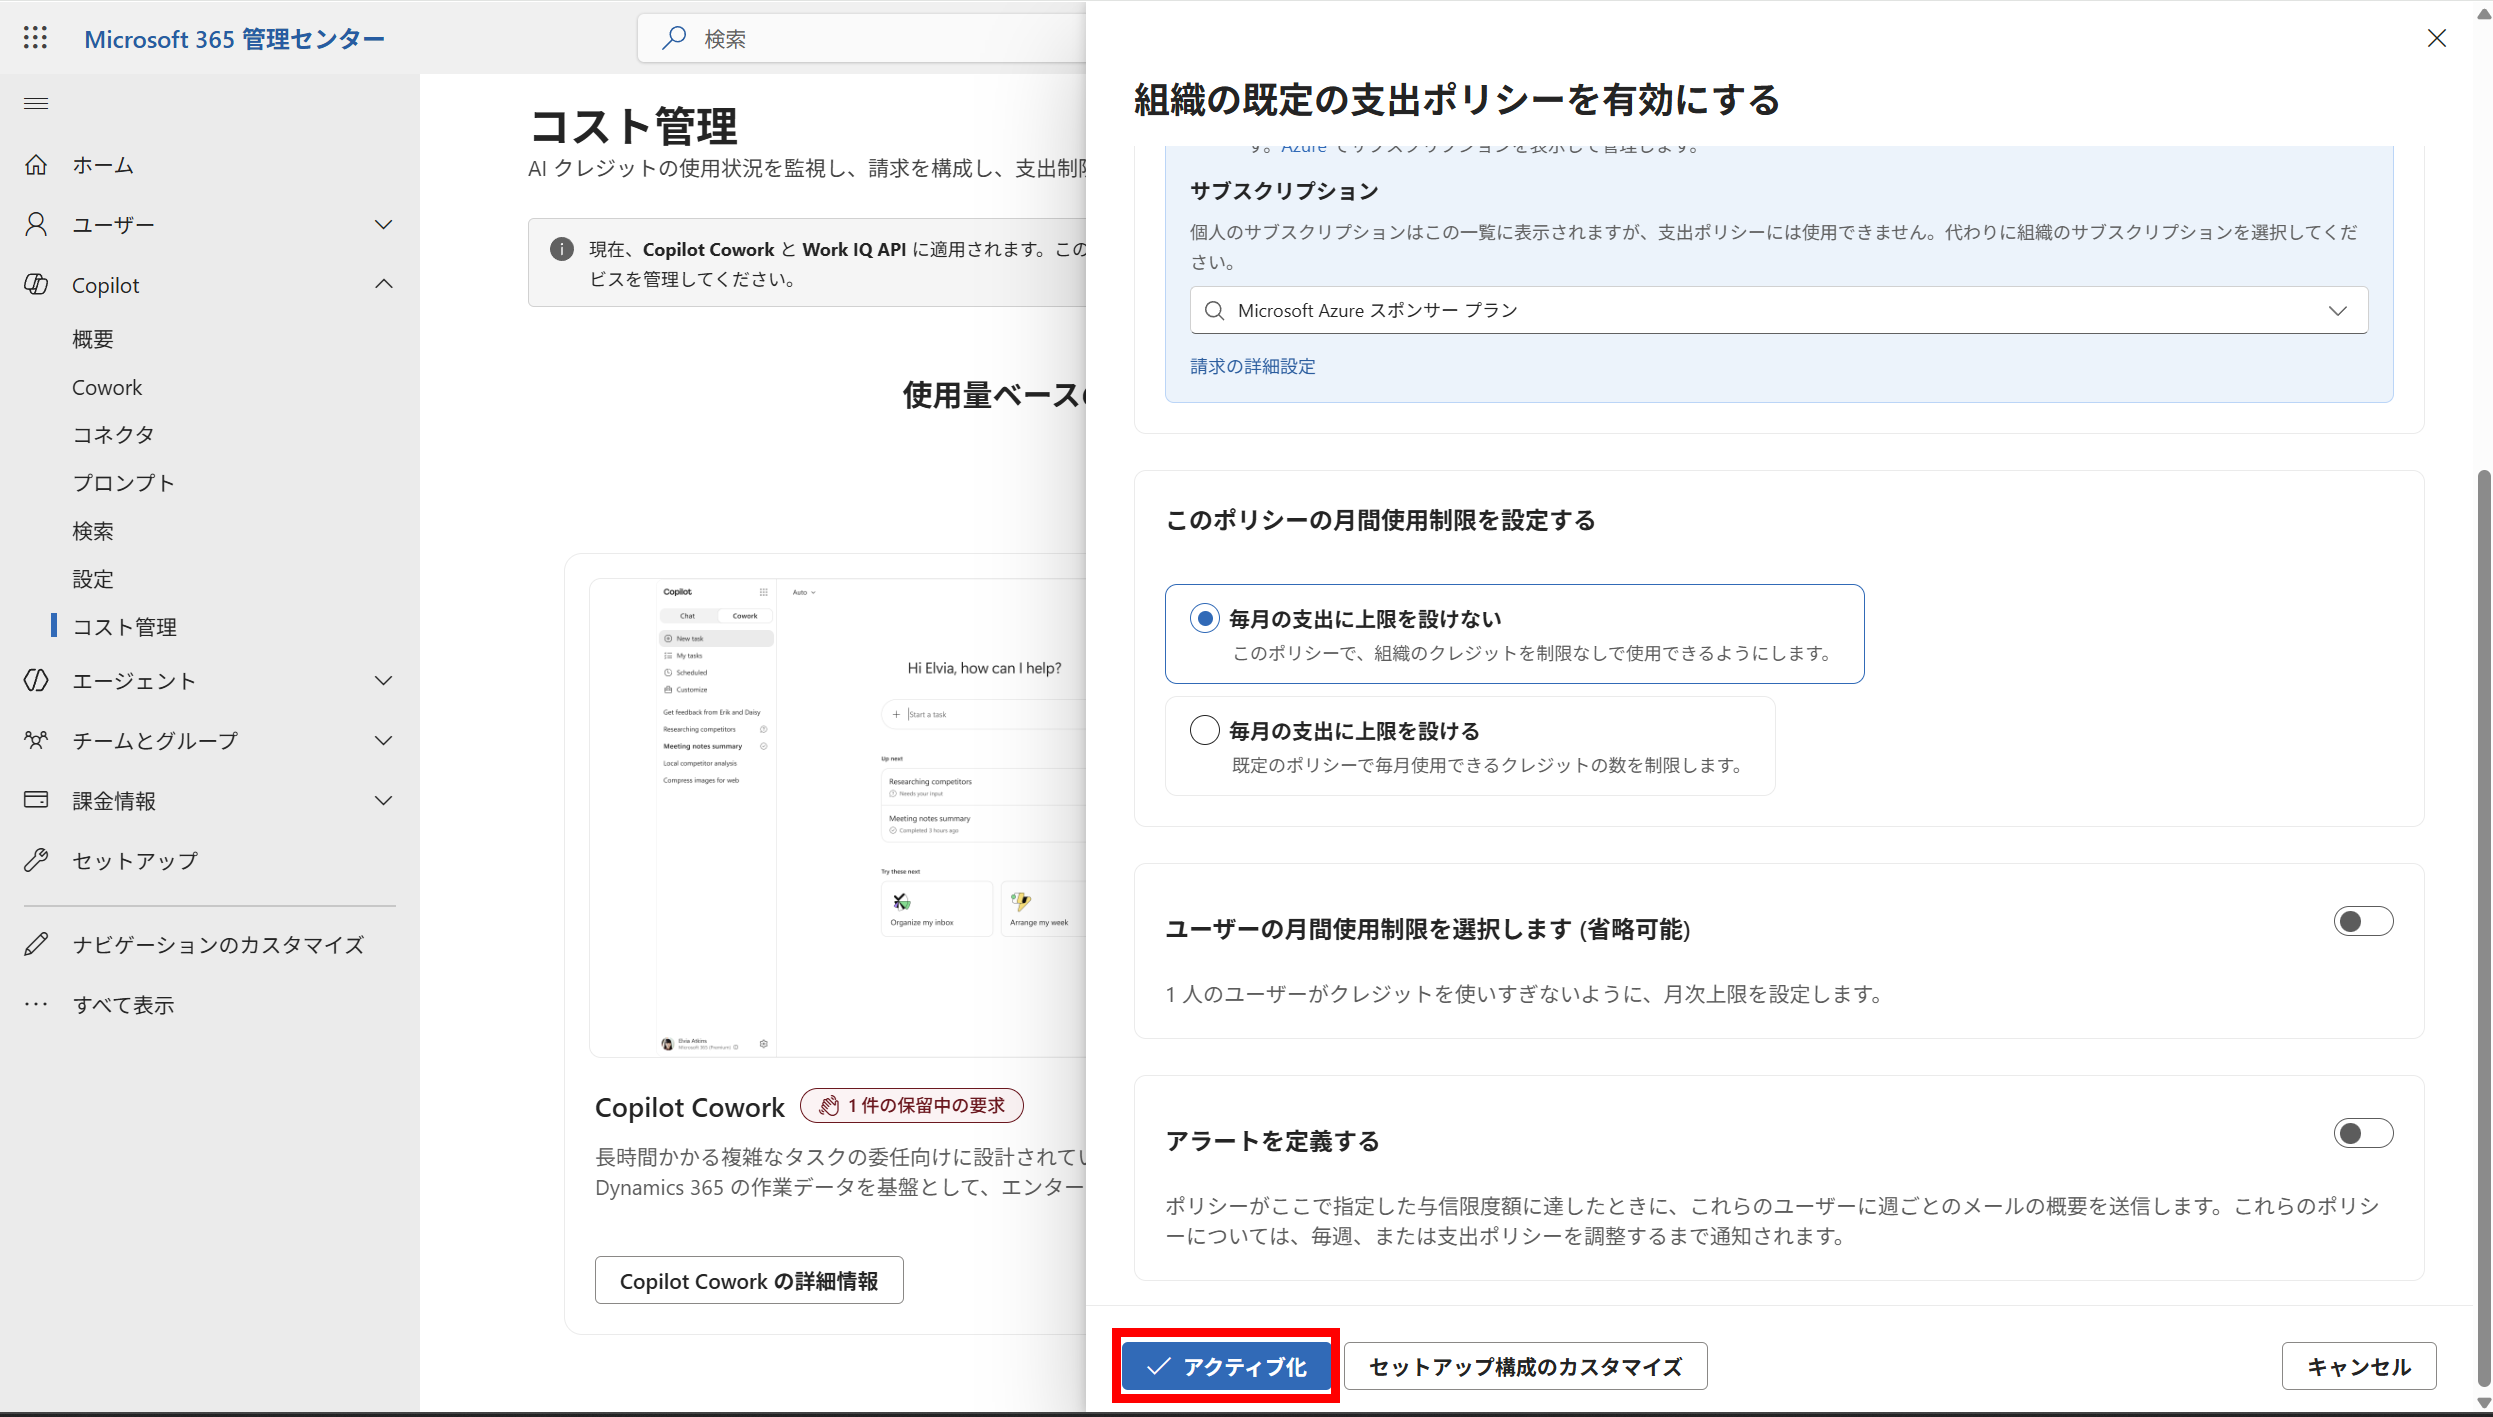Open Cowork in the Copilot menu

[x=107, y=387]
